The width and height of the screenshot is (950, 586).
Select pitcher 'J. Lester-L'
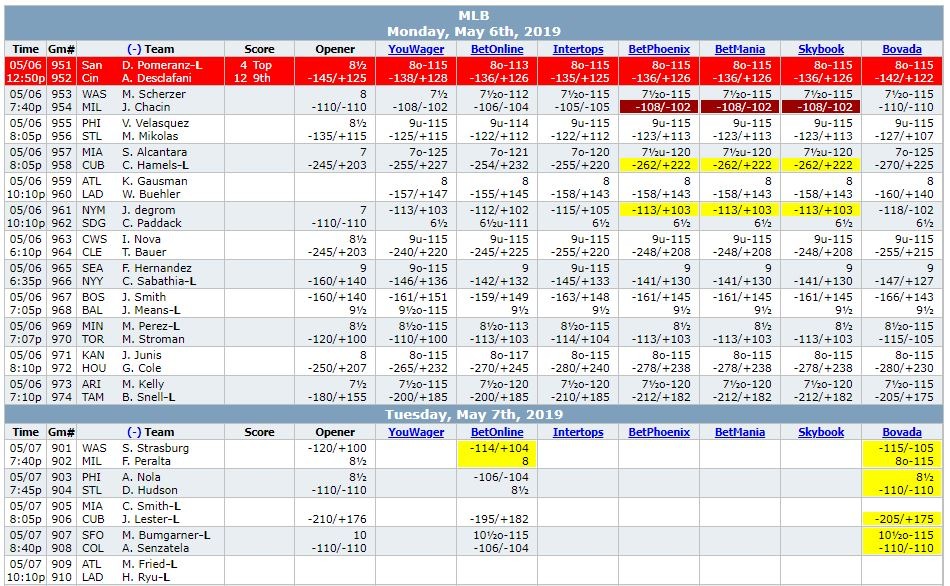150,519
